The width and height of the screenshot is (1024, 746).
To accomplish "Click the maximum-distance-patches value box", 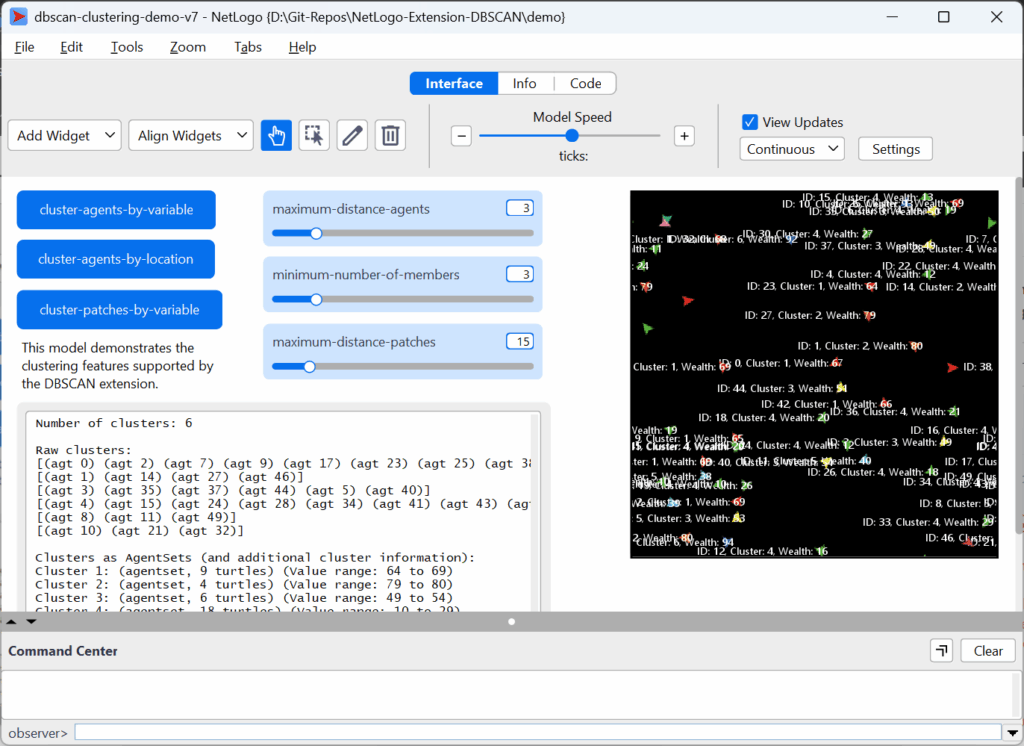I will 520,342.
